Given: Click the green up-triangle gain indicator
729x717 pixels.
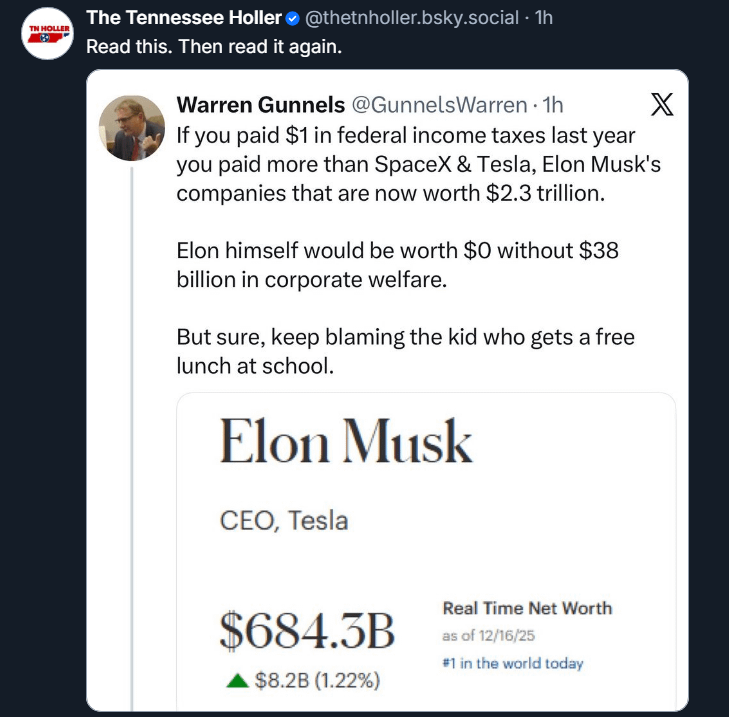Looking at the screenshot, I should (x=236, y=681).
